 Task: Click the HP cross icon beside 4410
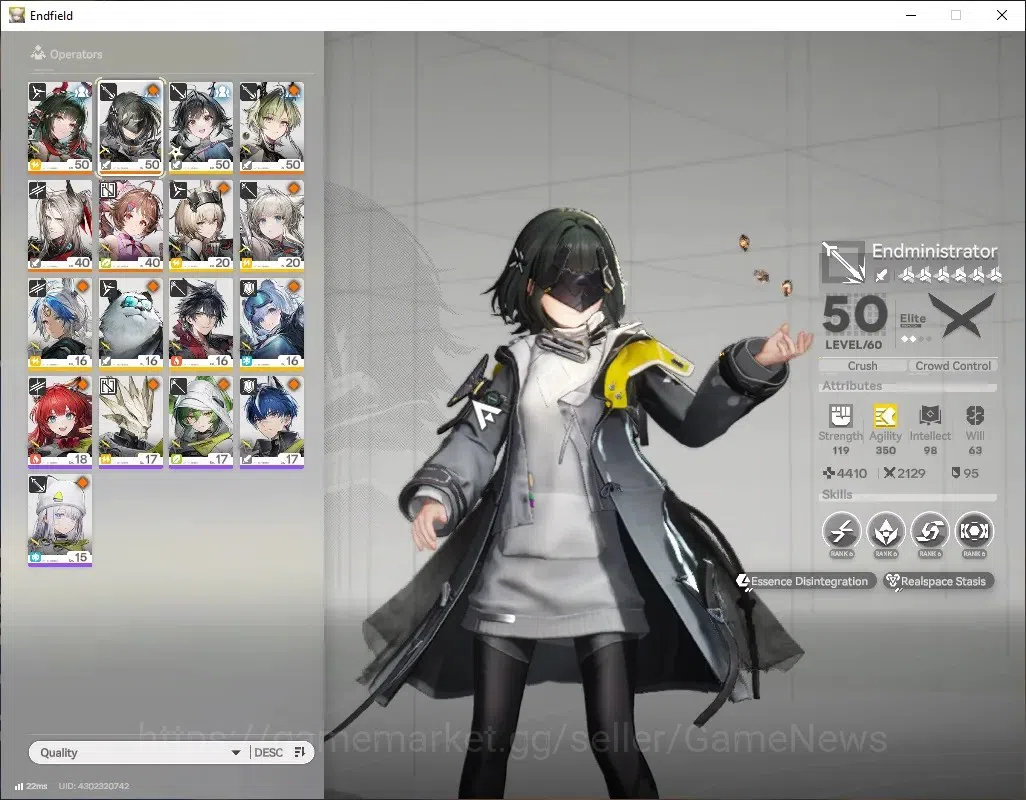point(828,473)
